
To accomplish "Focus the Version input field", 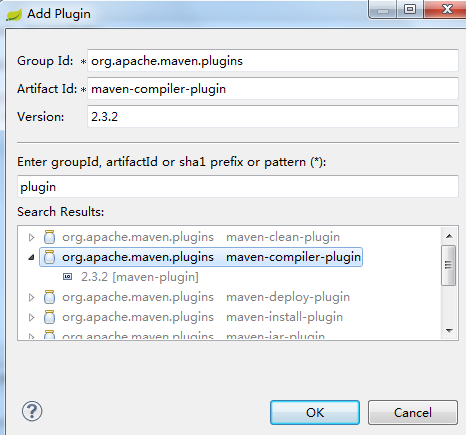I will click(x=273, y=116).
